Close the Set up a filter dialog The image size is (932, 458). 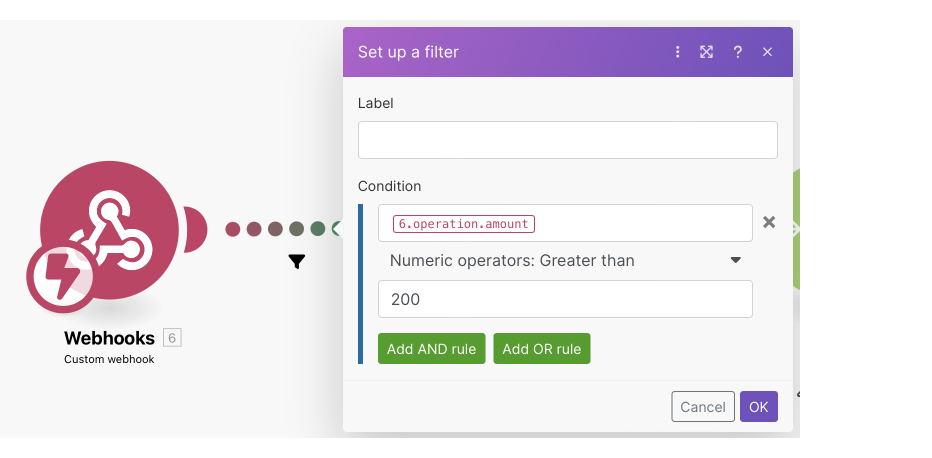[767, 52]
